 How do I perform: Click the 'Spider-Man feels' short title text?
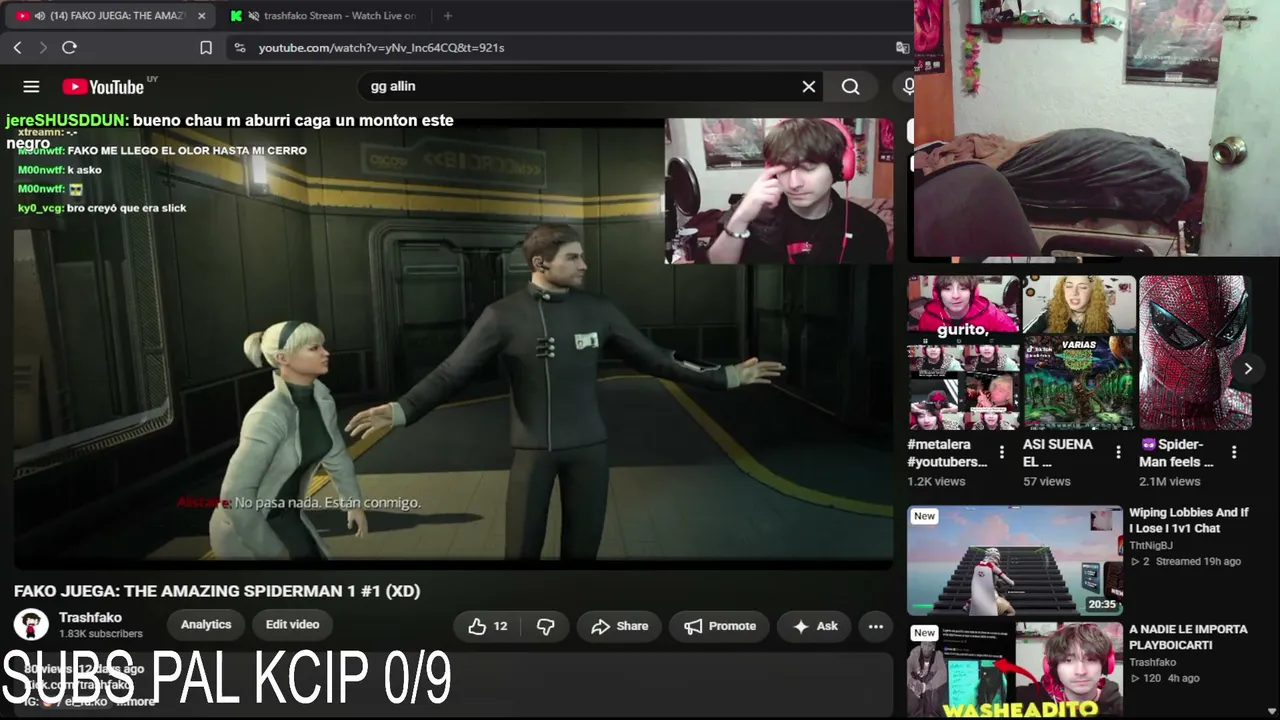pyautogui.click(x=1176, y=453)
